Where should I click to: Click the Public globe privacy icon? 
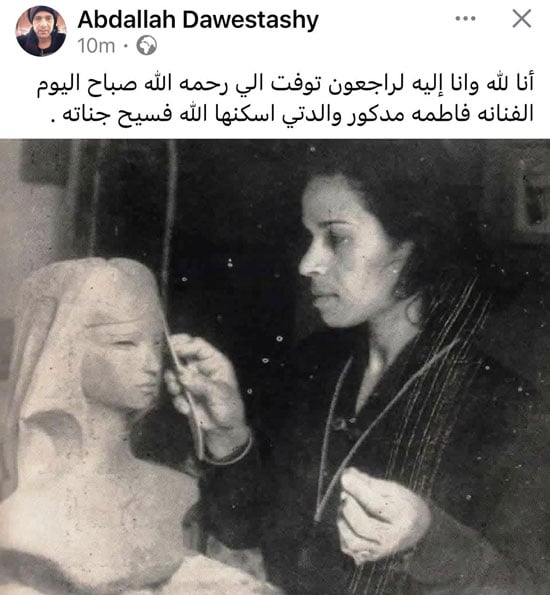point(147,46)
